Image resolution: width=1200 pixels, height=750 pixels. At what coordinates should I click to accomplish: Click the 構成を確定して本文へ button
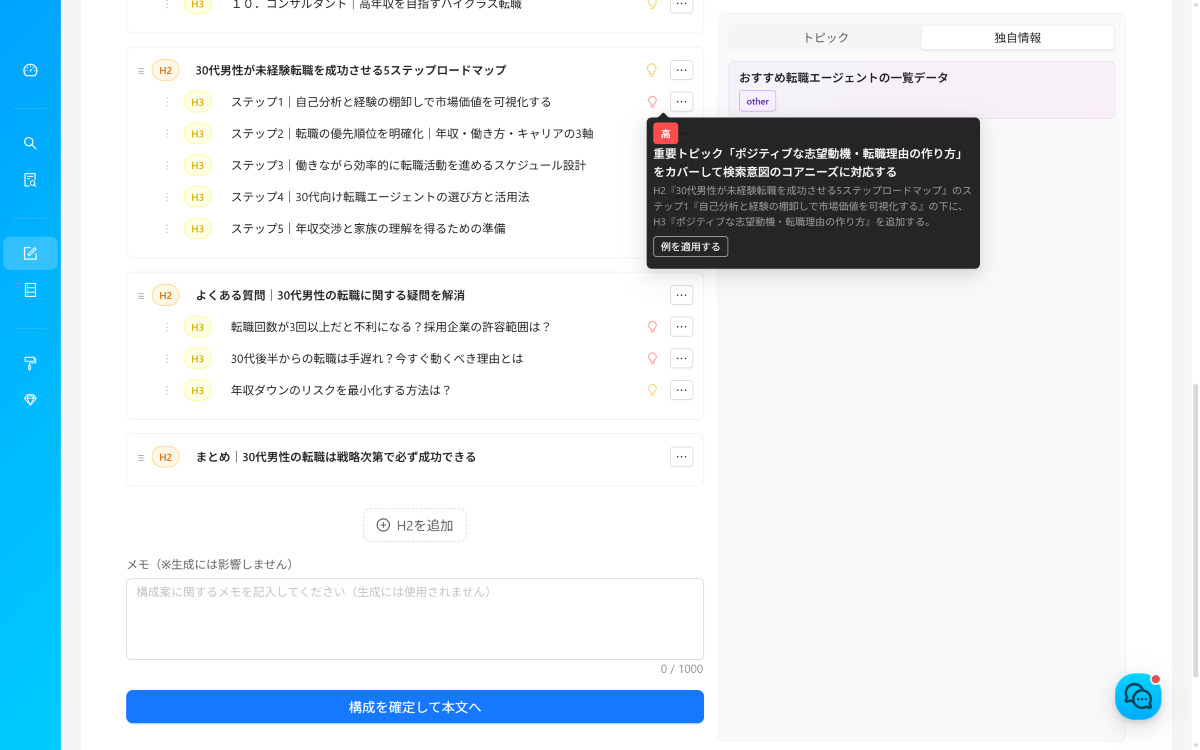pos(415,706)
